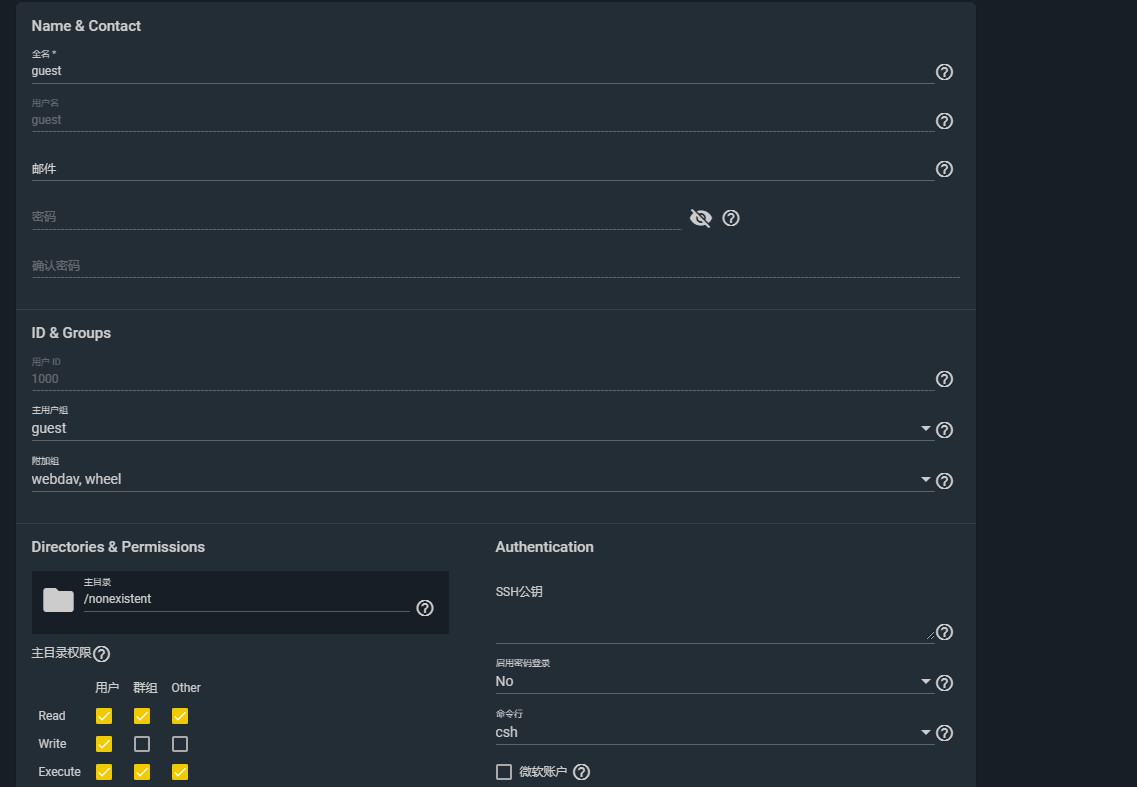Expand primary group dropdown showing guest
The image size is (1137, 787).
[925, 429]
